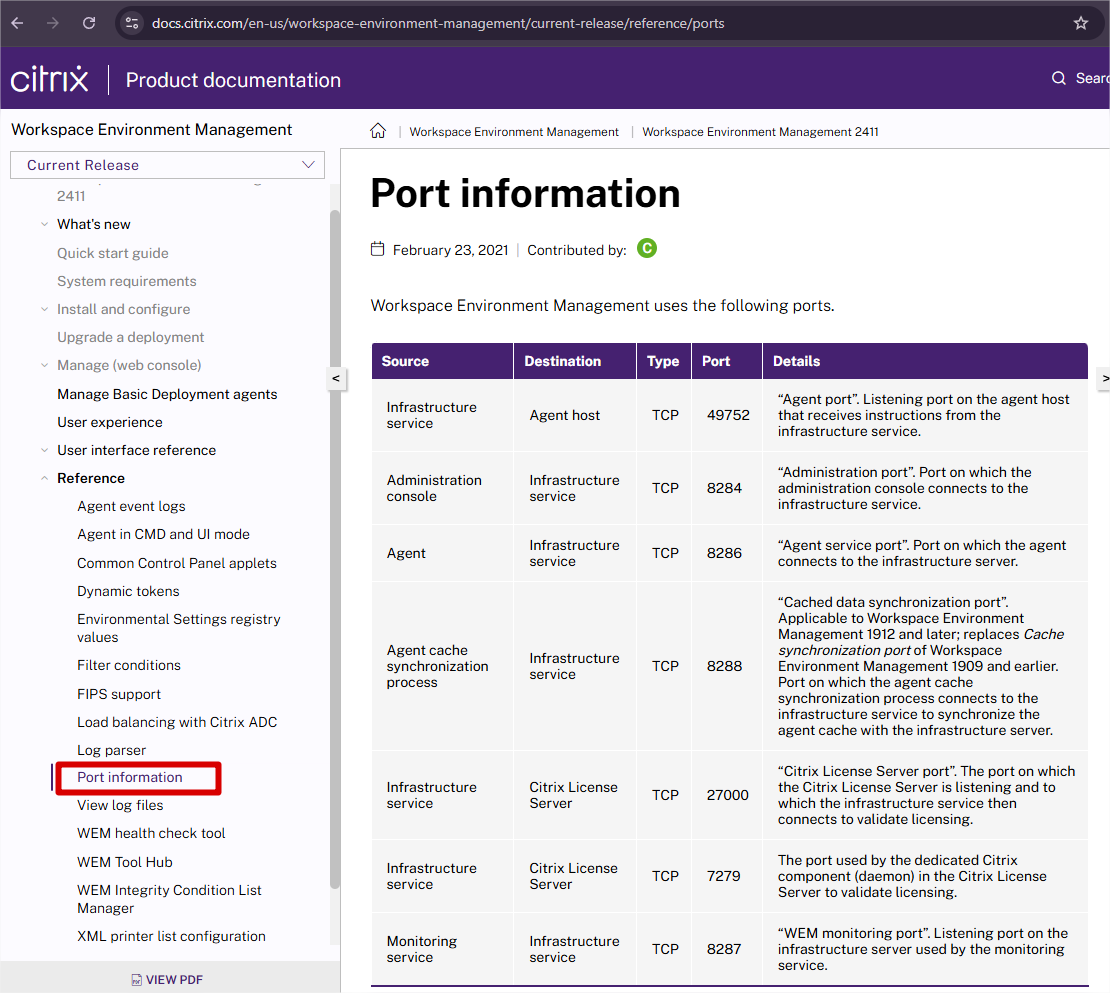Click the Workspace Environment Management breadcrumb
Image resolution: width=1110 pixels, height=993 pixels.
514,132
